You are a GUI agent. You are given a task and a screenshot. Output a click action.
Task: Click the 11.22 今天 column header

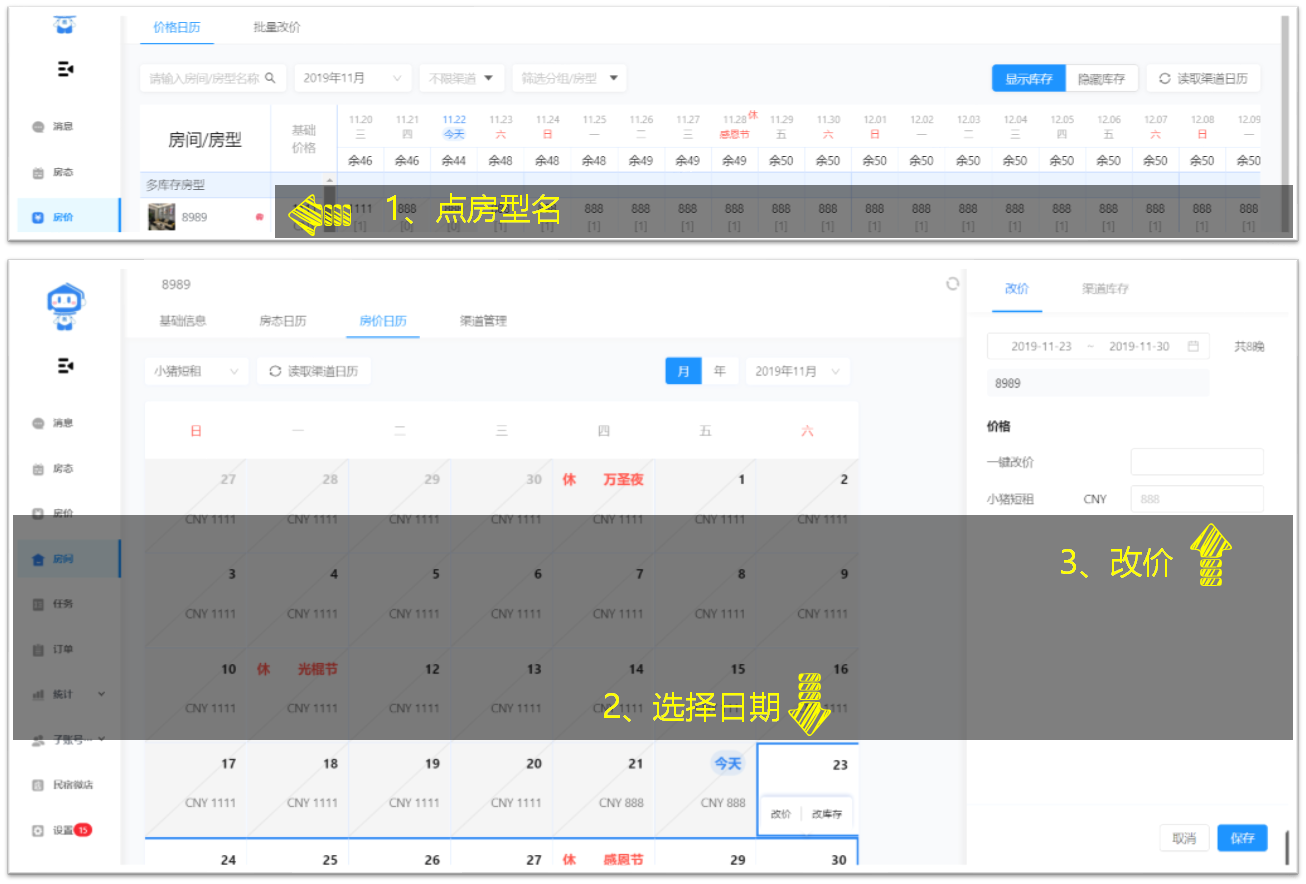click(454, 126)
